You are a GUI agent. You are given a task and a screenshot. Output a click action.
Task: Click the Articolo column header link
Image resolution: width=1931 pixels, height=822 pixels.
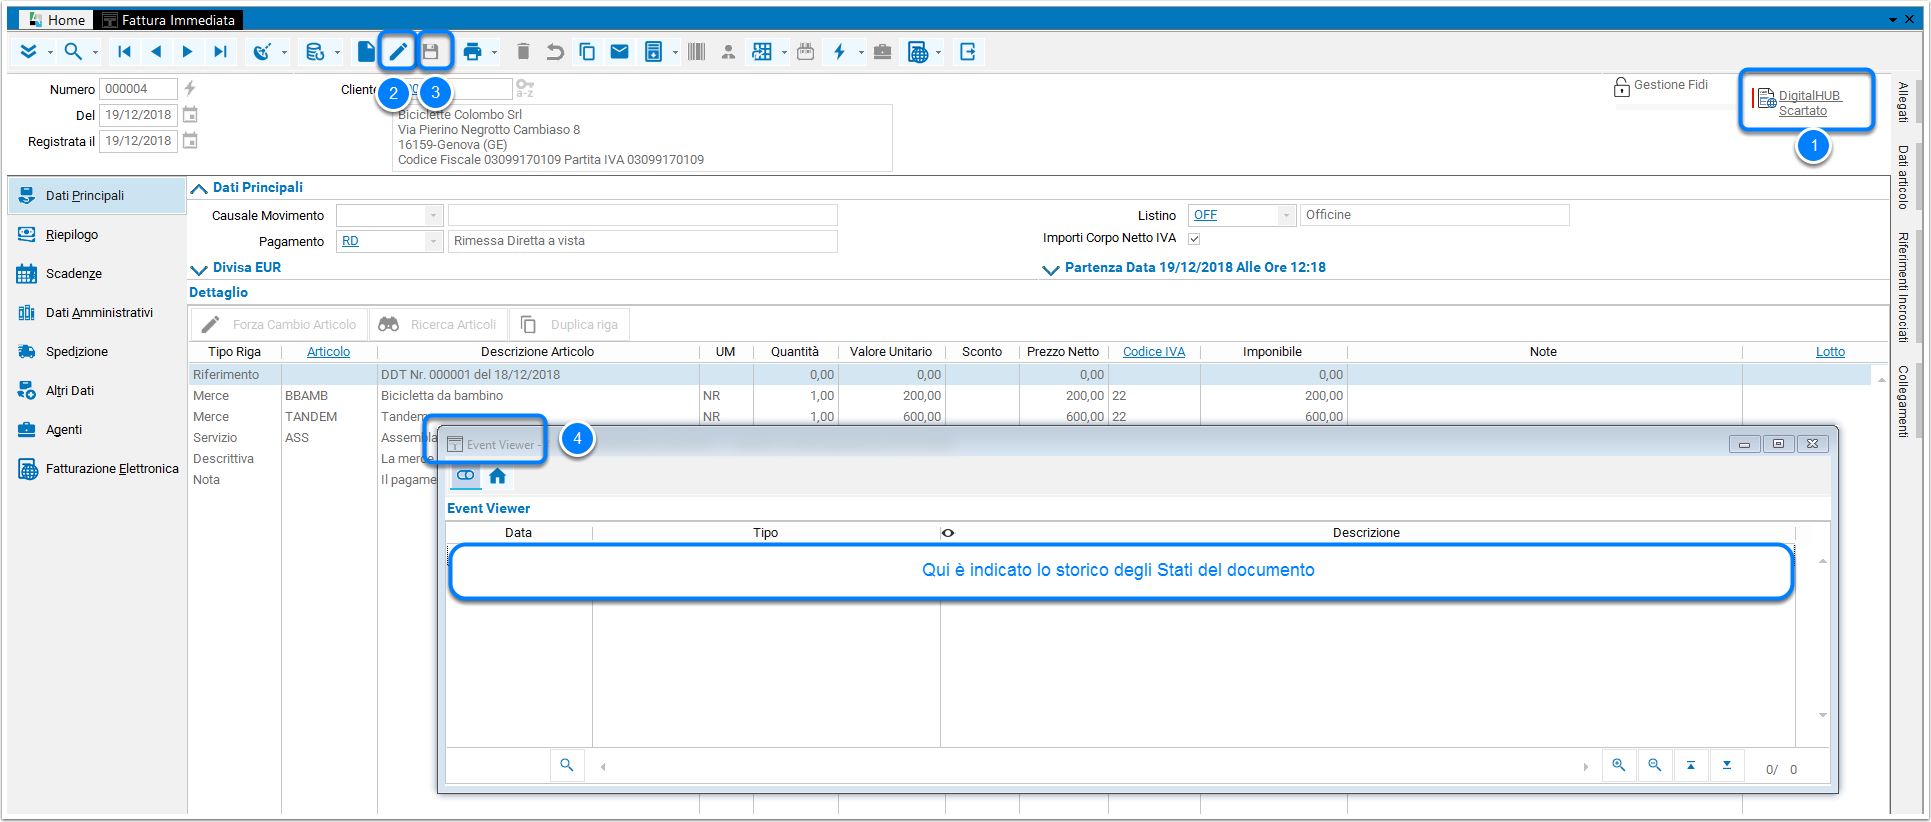[x=328, y=352]
